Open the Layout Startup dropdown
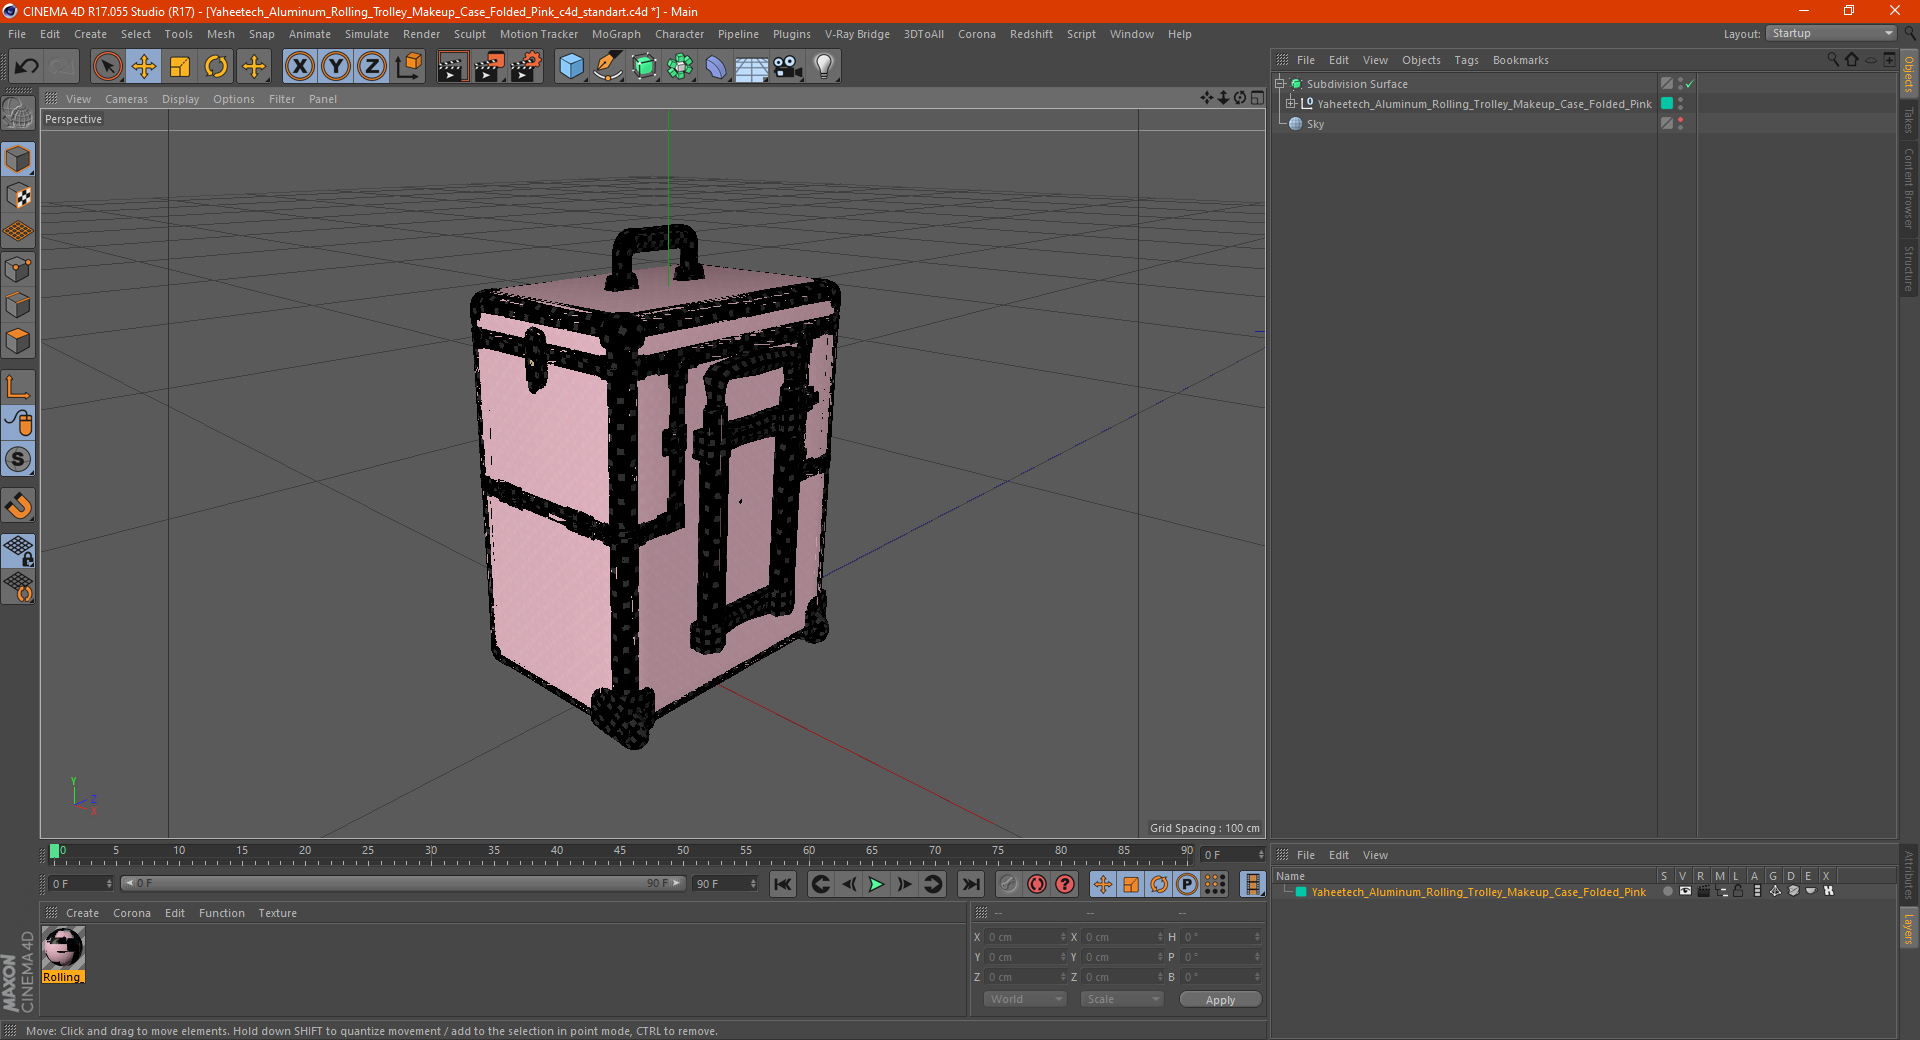 click(x=1831, y=34)
